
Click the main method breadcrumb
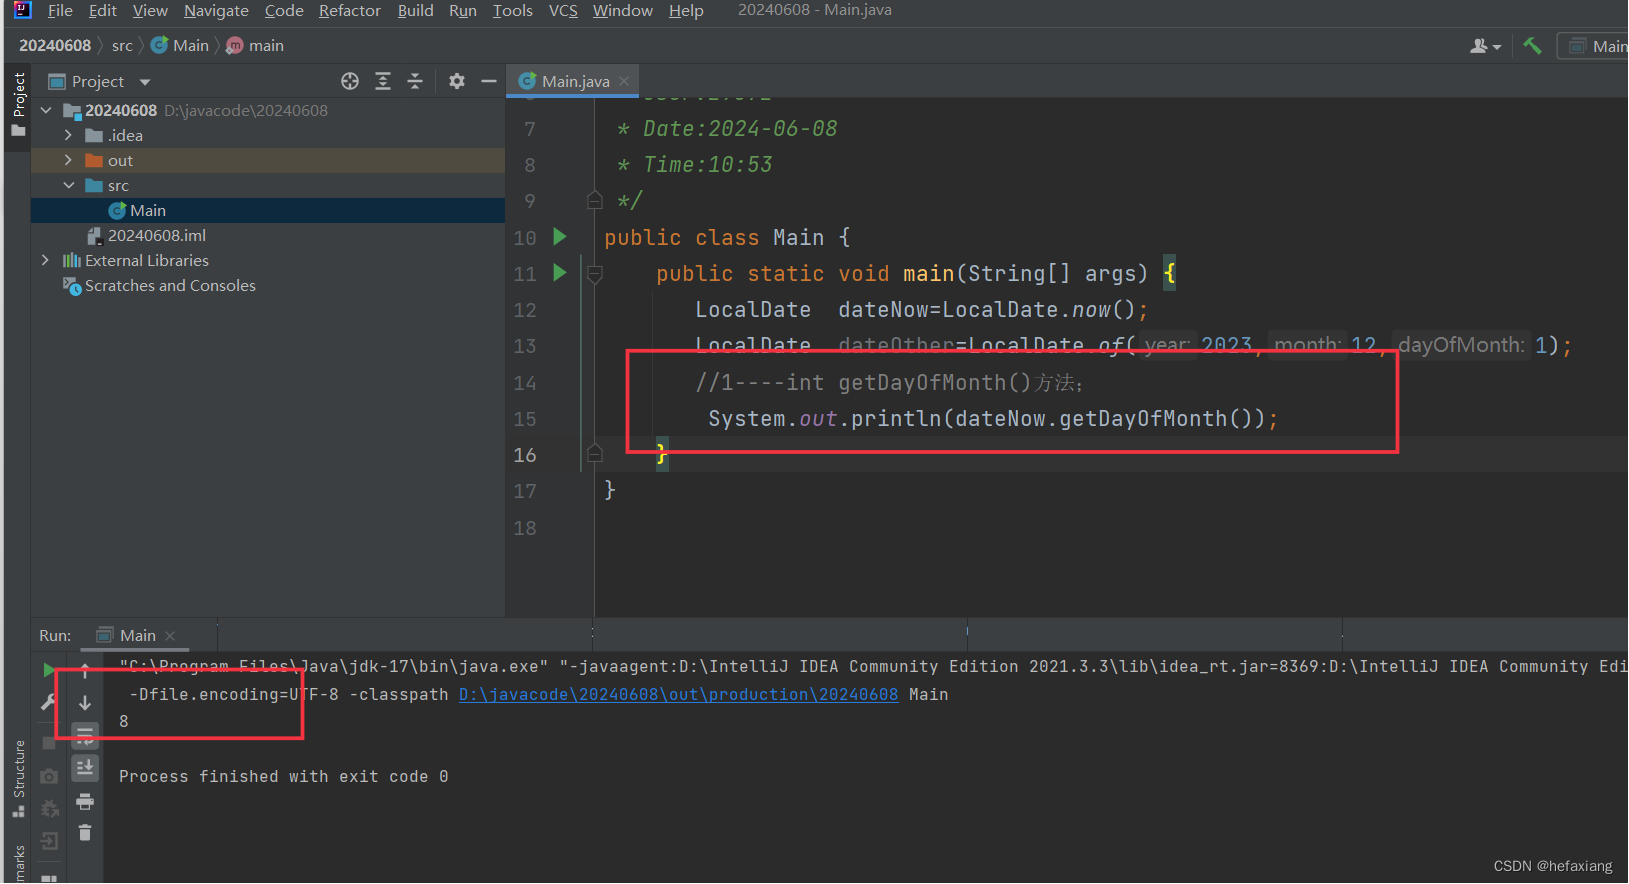(256, 46)
